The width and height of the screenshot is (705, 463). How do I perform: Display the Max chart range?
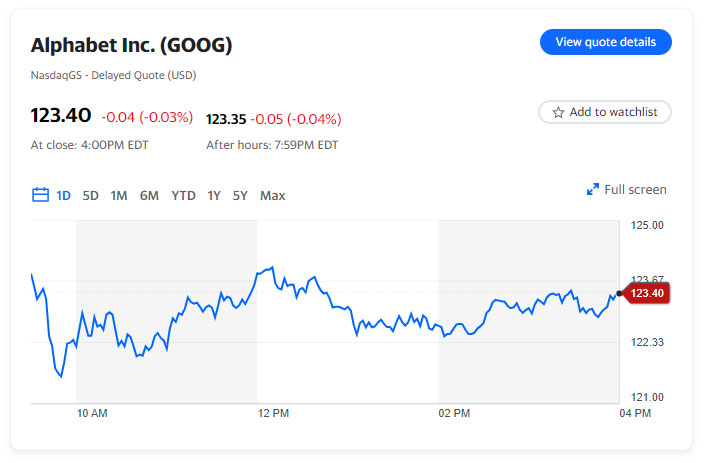[x=272, y=195]
